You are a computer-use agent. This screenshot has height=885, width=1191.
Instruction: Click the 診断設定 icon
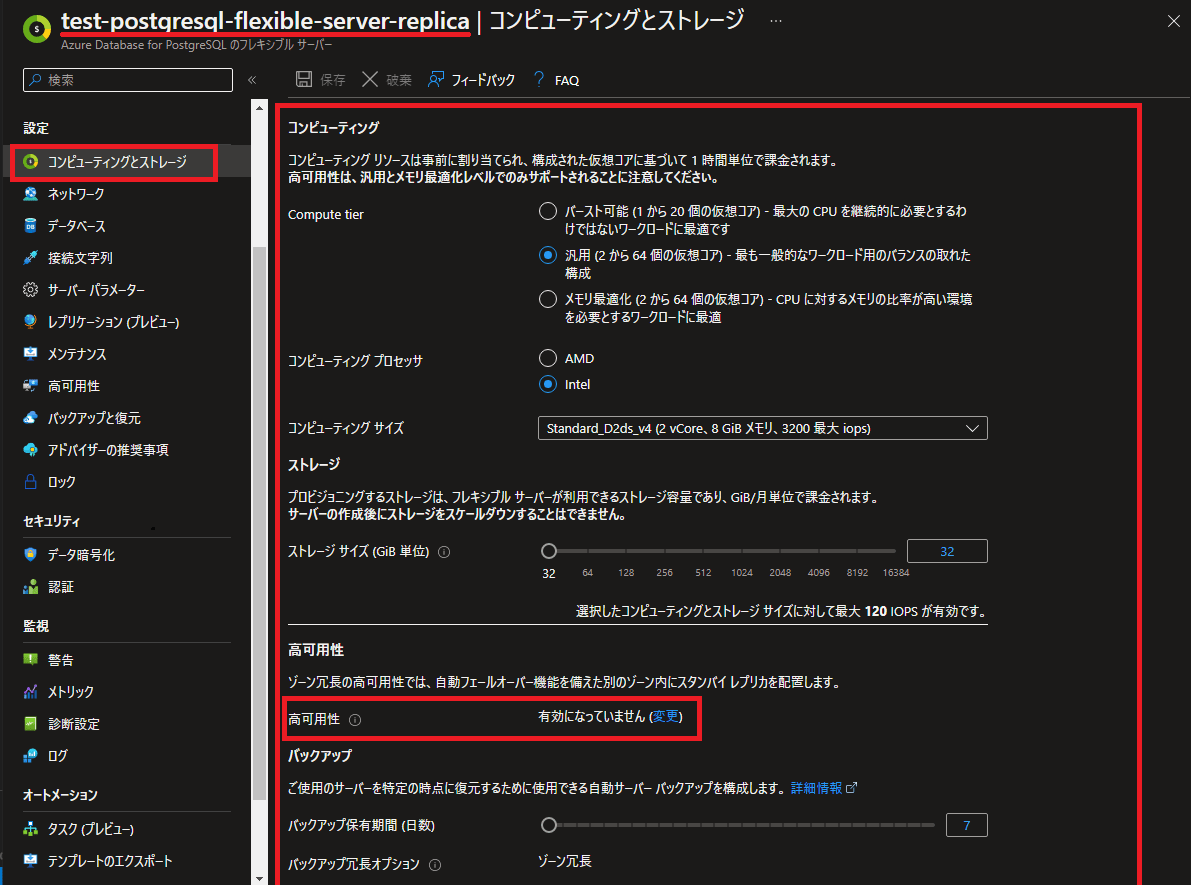tap(30, 723)
